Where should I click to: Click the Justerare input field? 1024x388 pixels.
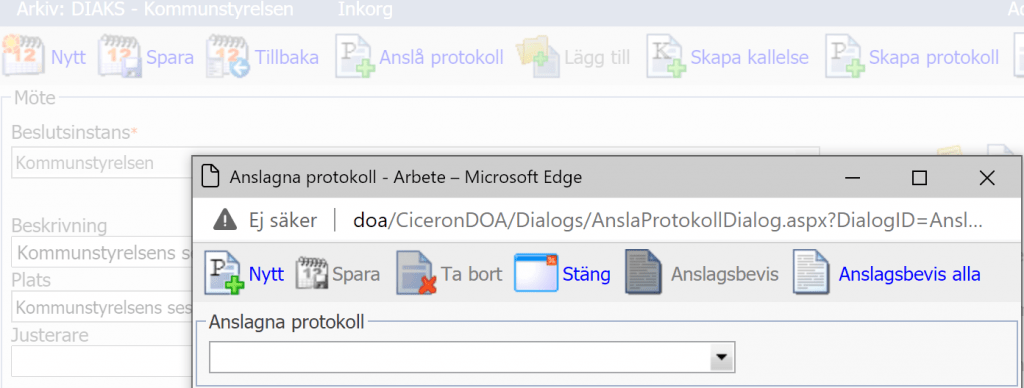(x=101, y=361)
